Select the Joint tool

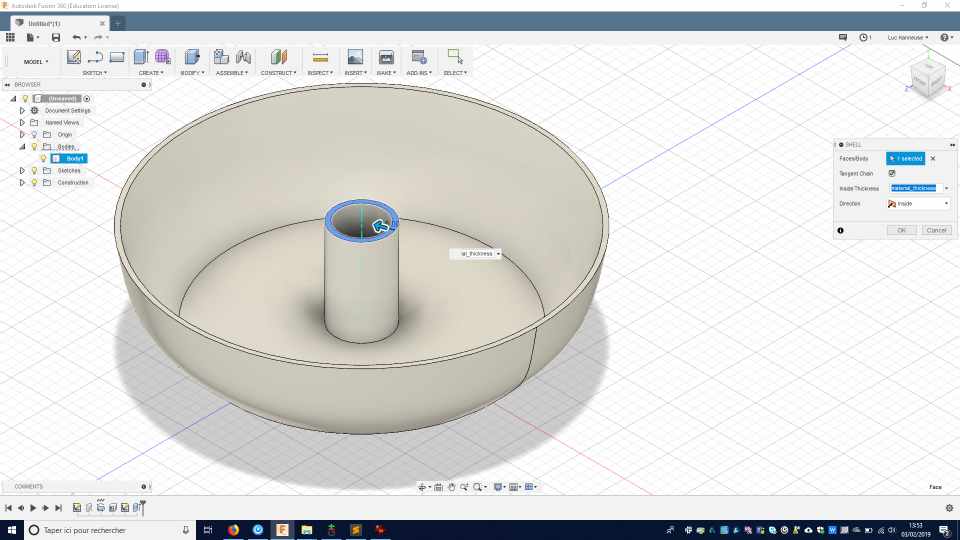click(x=243, y=57)
